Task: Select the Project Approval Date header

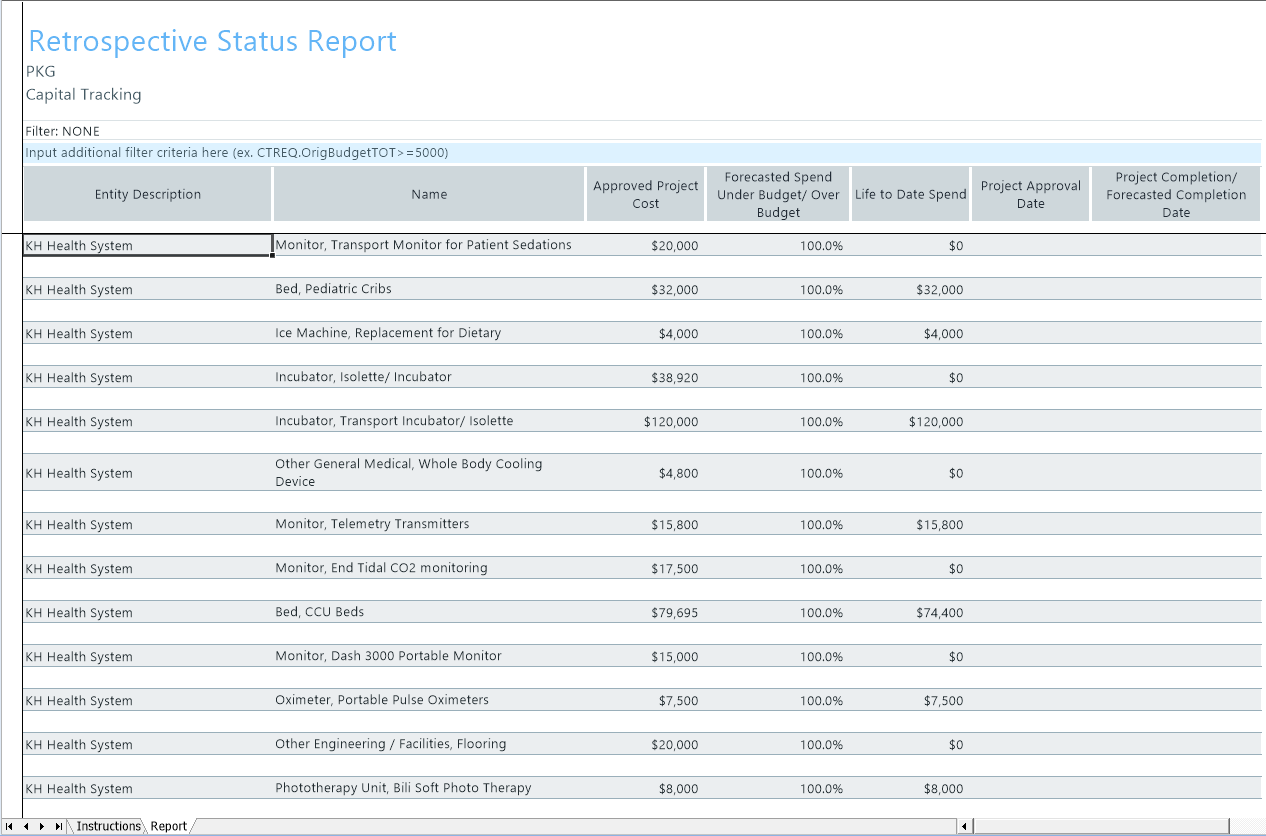Action: (x=1030, y=194)
